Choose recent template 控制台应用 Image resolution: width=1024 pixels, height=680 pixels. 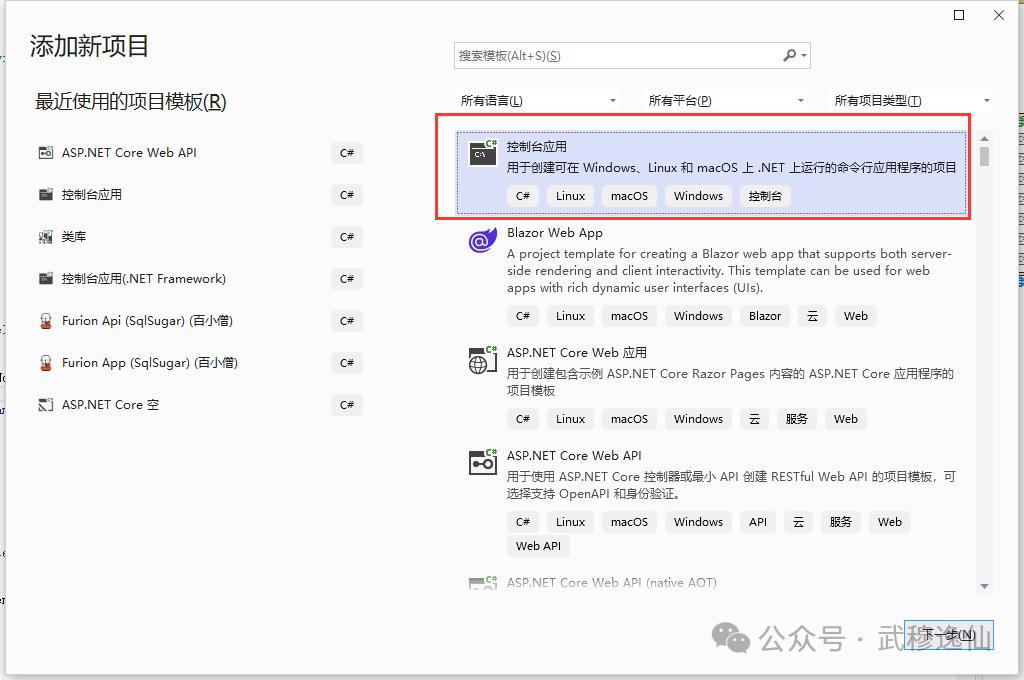tap(91, 195)
